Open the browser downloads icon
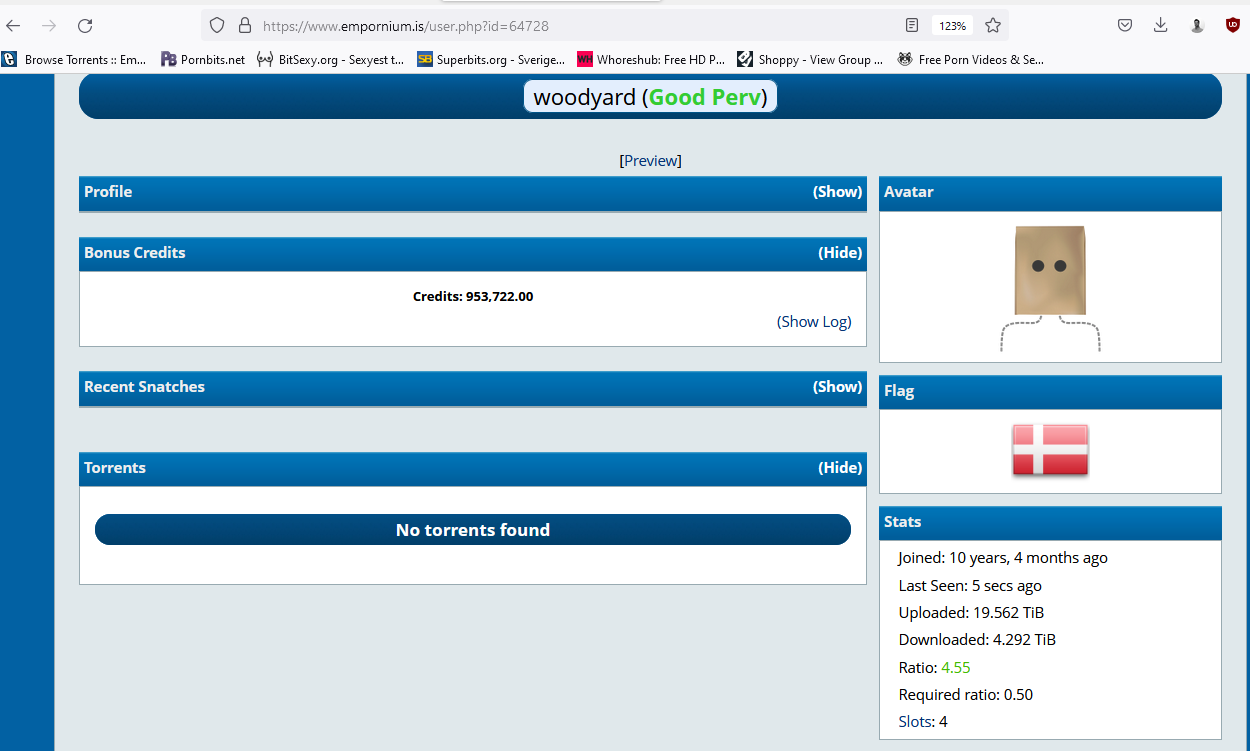The height and width of the screenshot is (751, 1250). tap(1160, 26)
